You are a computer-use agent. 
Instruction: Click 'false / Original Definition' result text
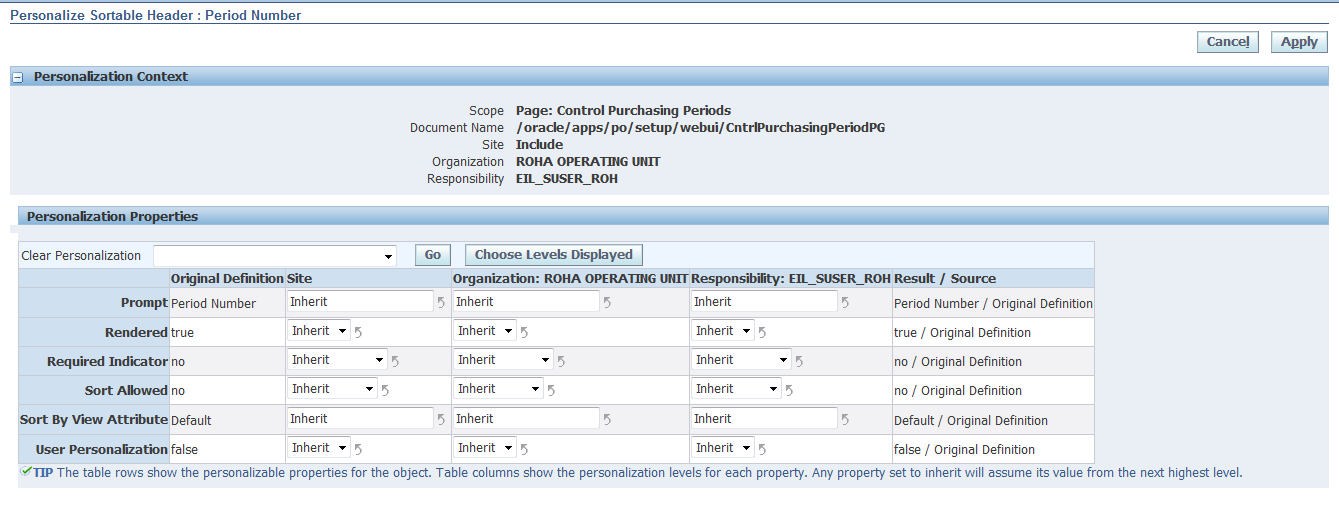click(x=964, y=449)
